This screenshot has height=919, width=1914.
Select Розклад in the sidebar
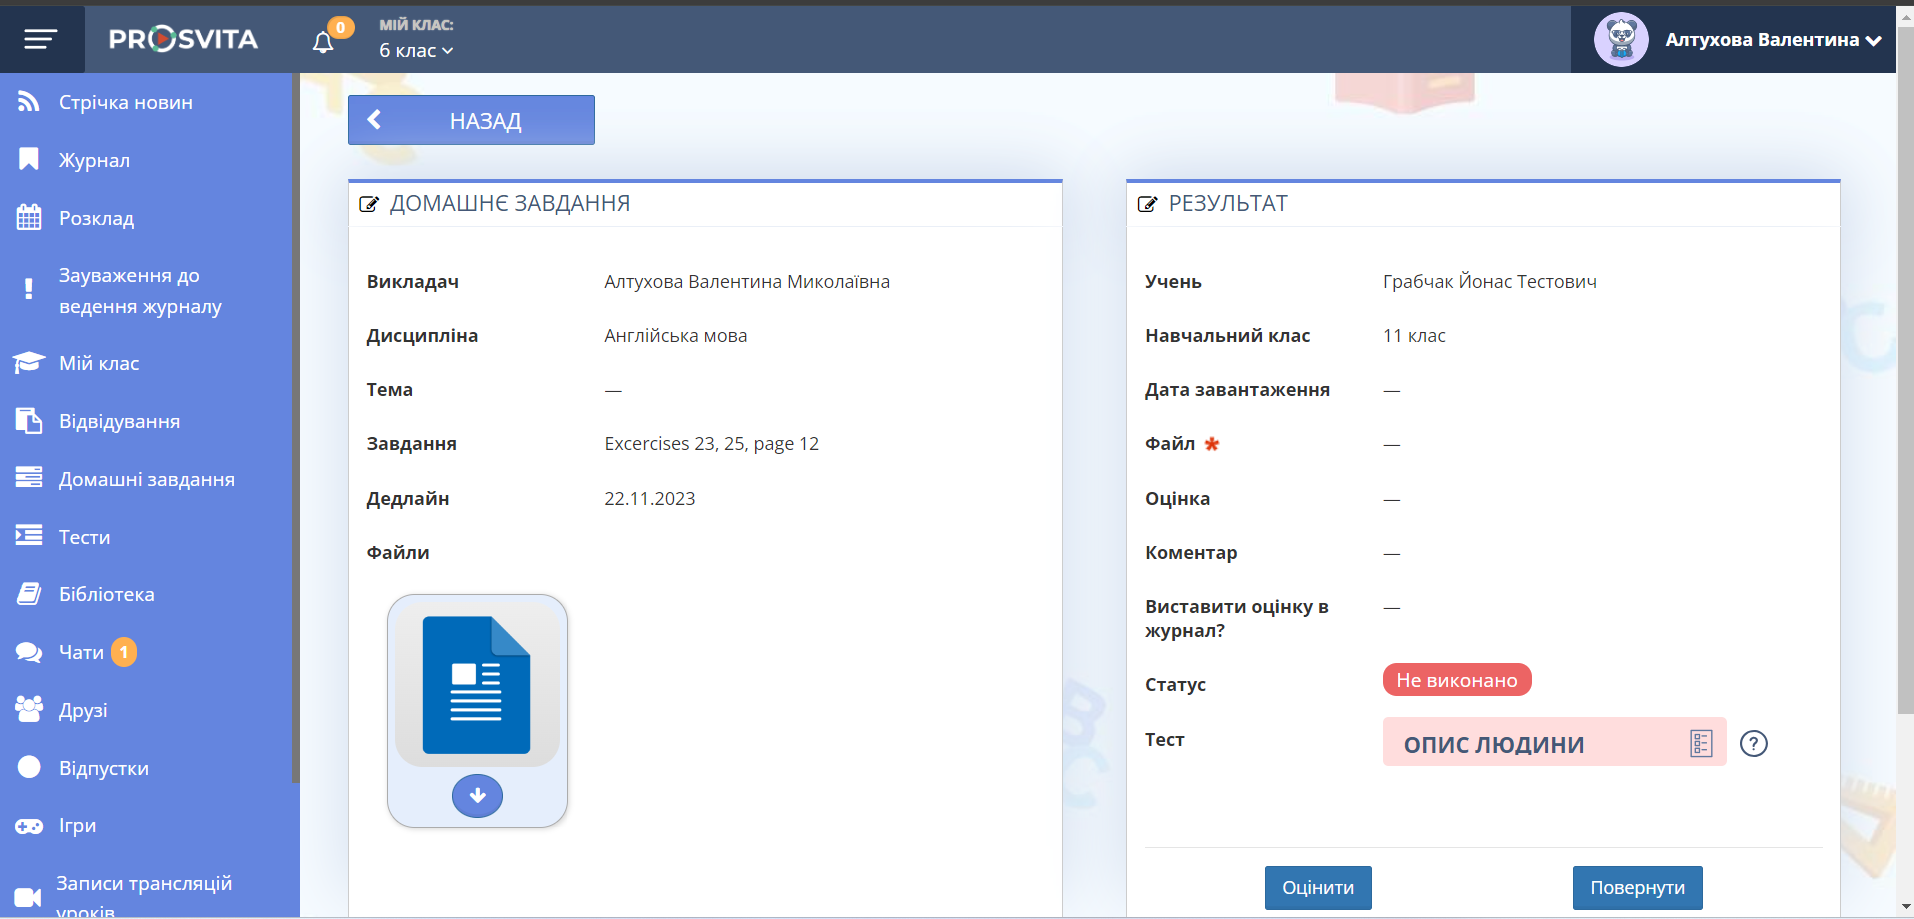(96, 218)
